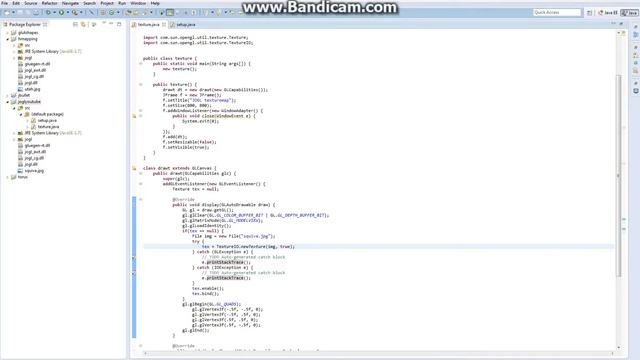Collapse all in Package Explorer

pos(75,24)
